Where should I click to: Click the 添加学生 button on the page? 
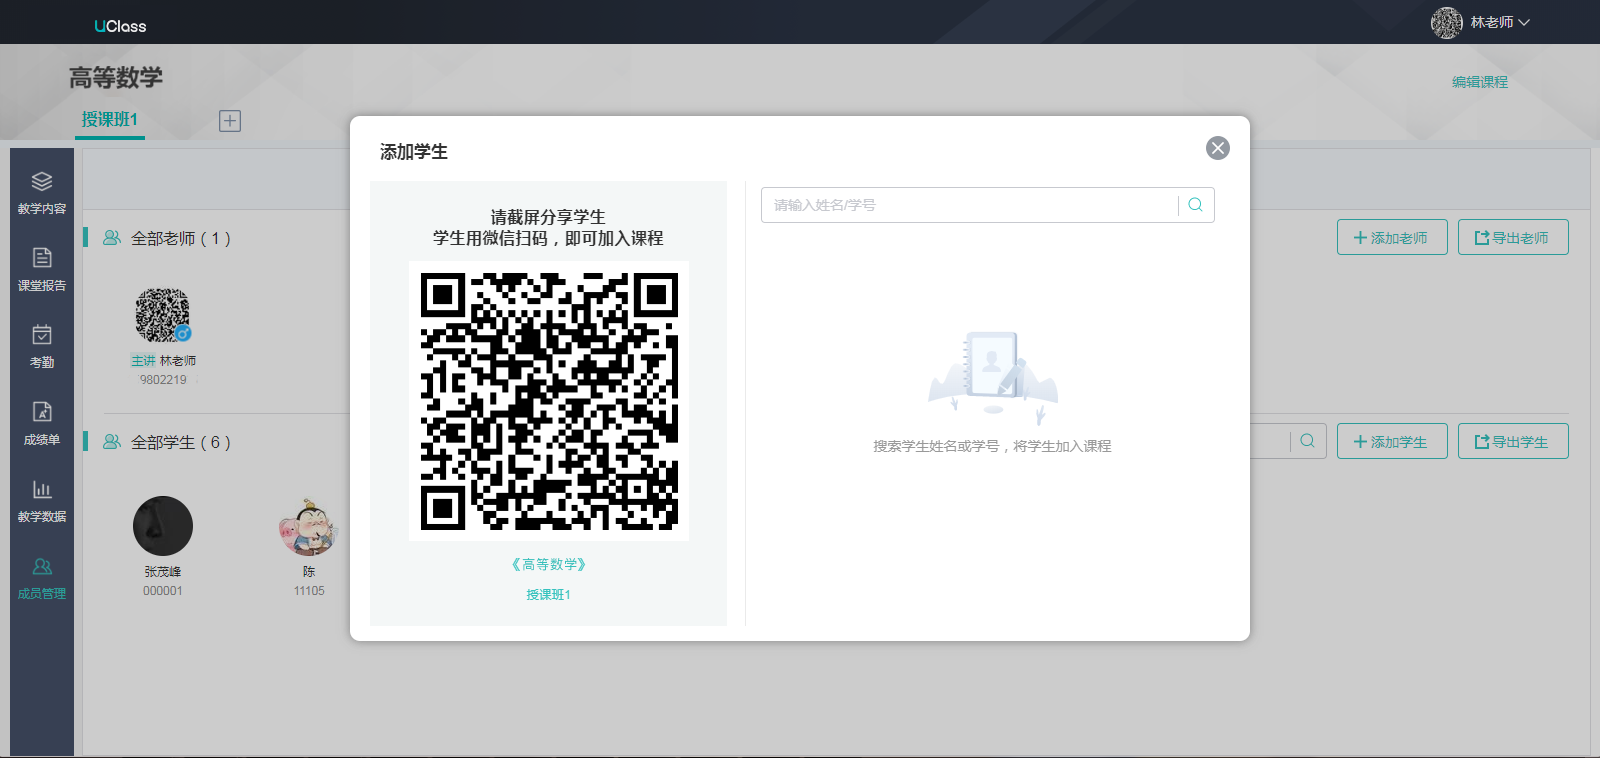(1392, 441)
